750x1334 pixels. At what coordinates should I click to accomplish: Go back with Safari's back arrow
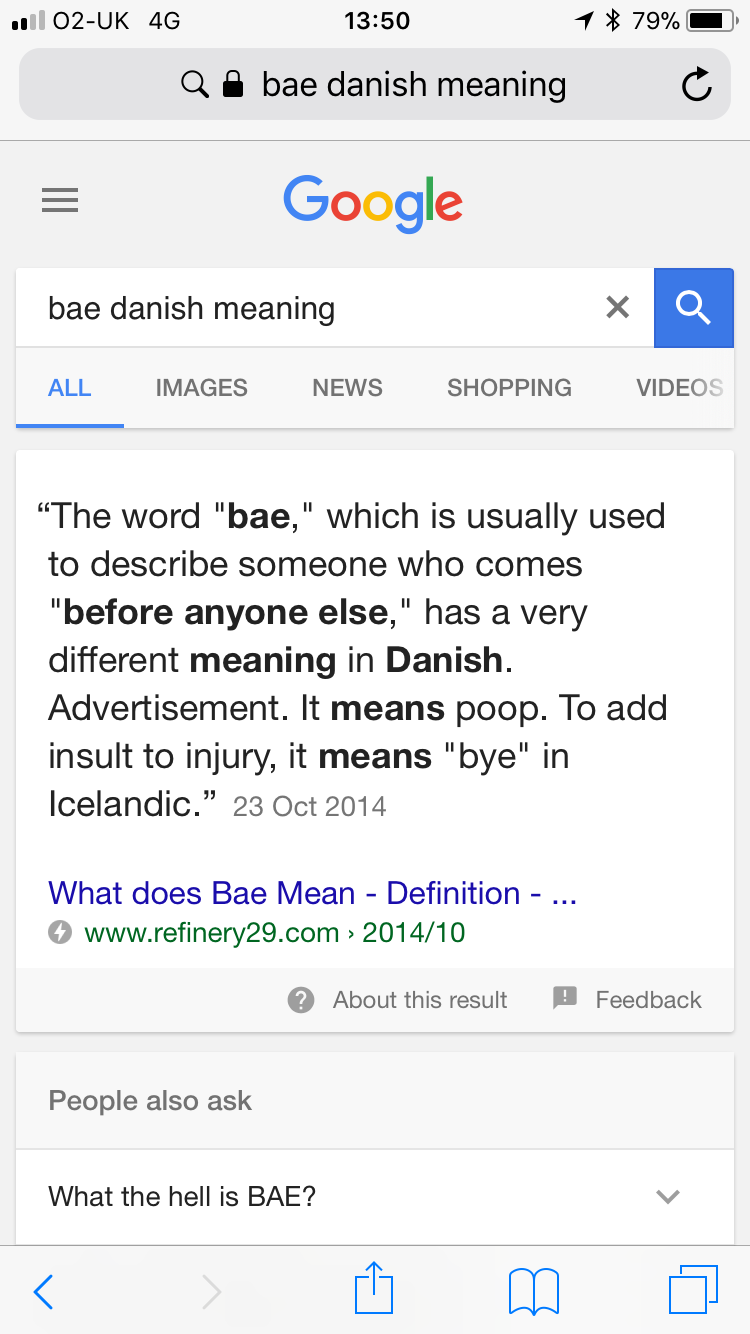pyautogui.click(x=43, y=1292)
